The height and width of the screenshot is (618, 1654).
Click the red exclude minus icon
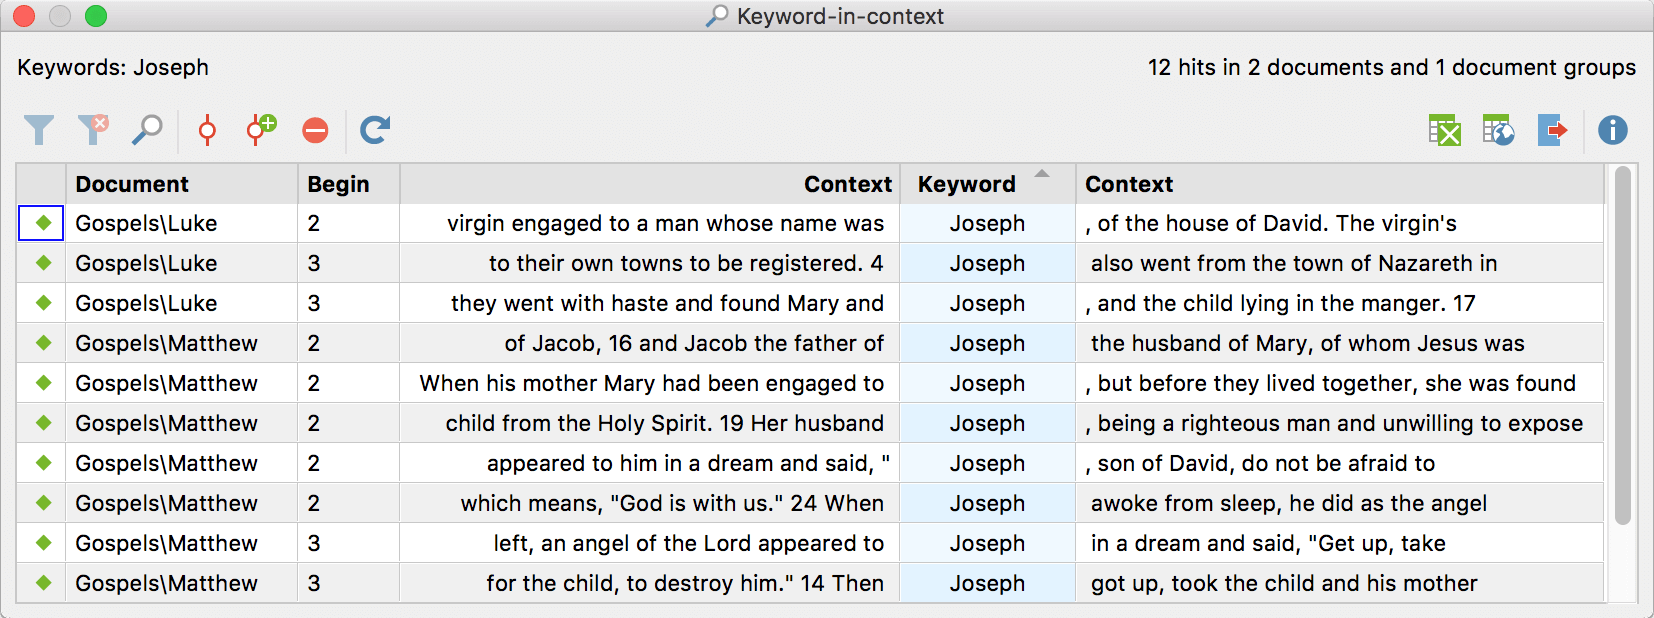point(315,131)
